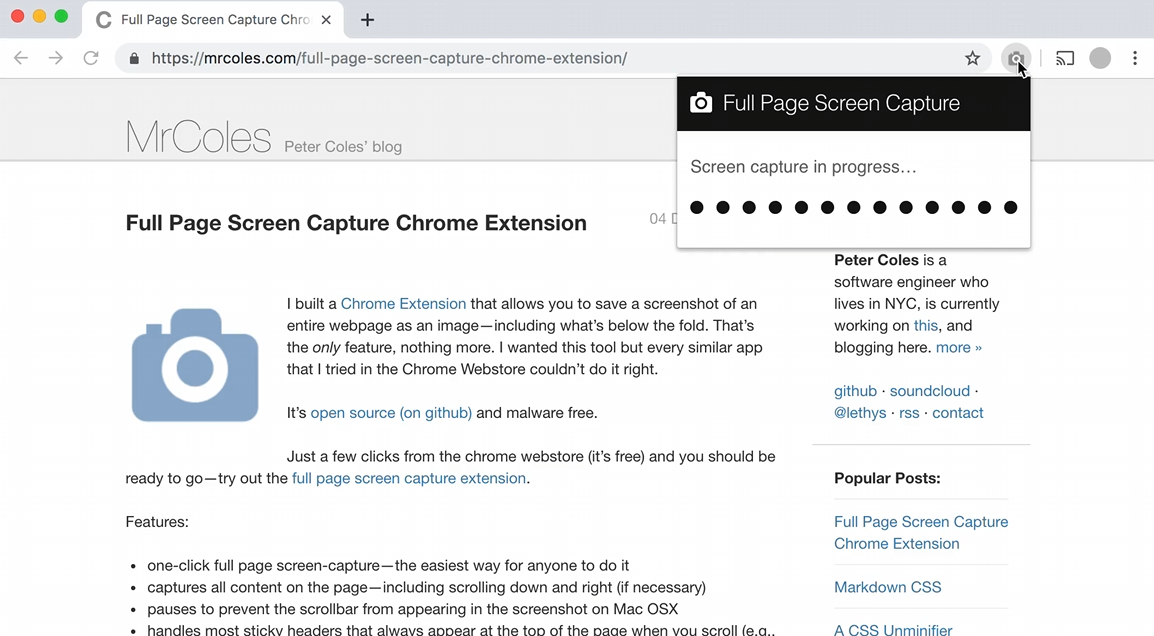The width and height of the screenshot is (1154, 636).
Task: Open the Chrome profile avatar
Action: [x=1100, y=58]
